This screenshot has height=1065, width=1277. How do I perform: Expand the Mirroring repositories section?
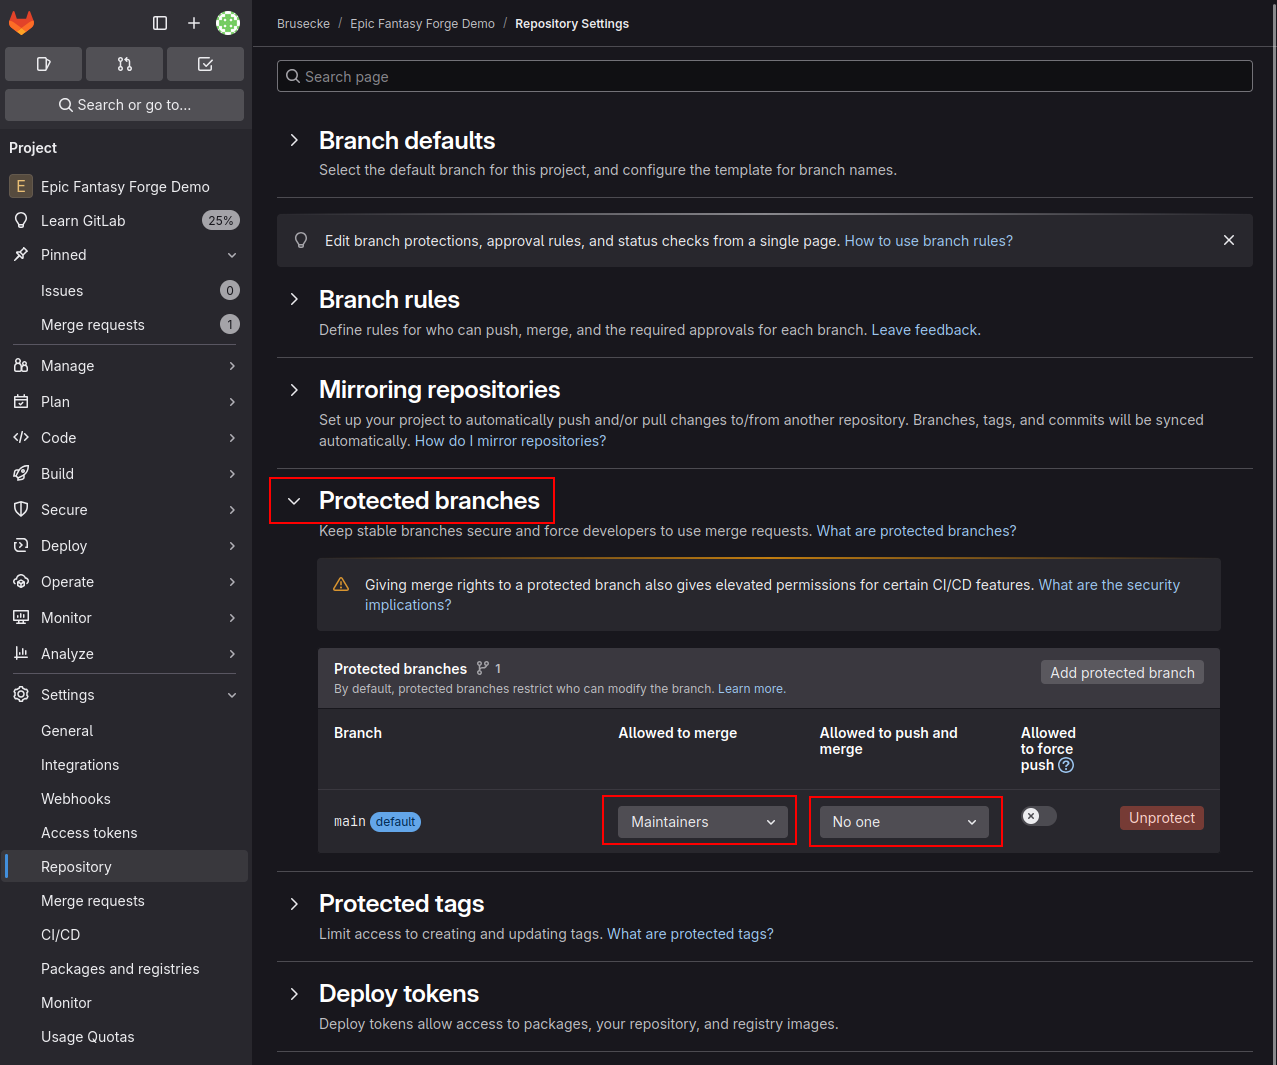(x=294, y=389)
